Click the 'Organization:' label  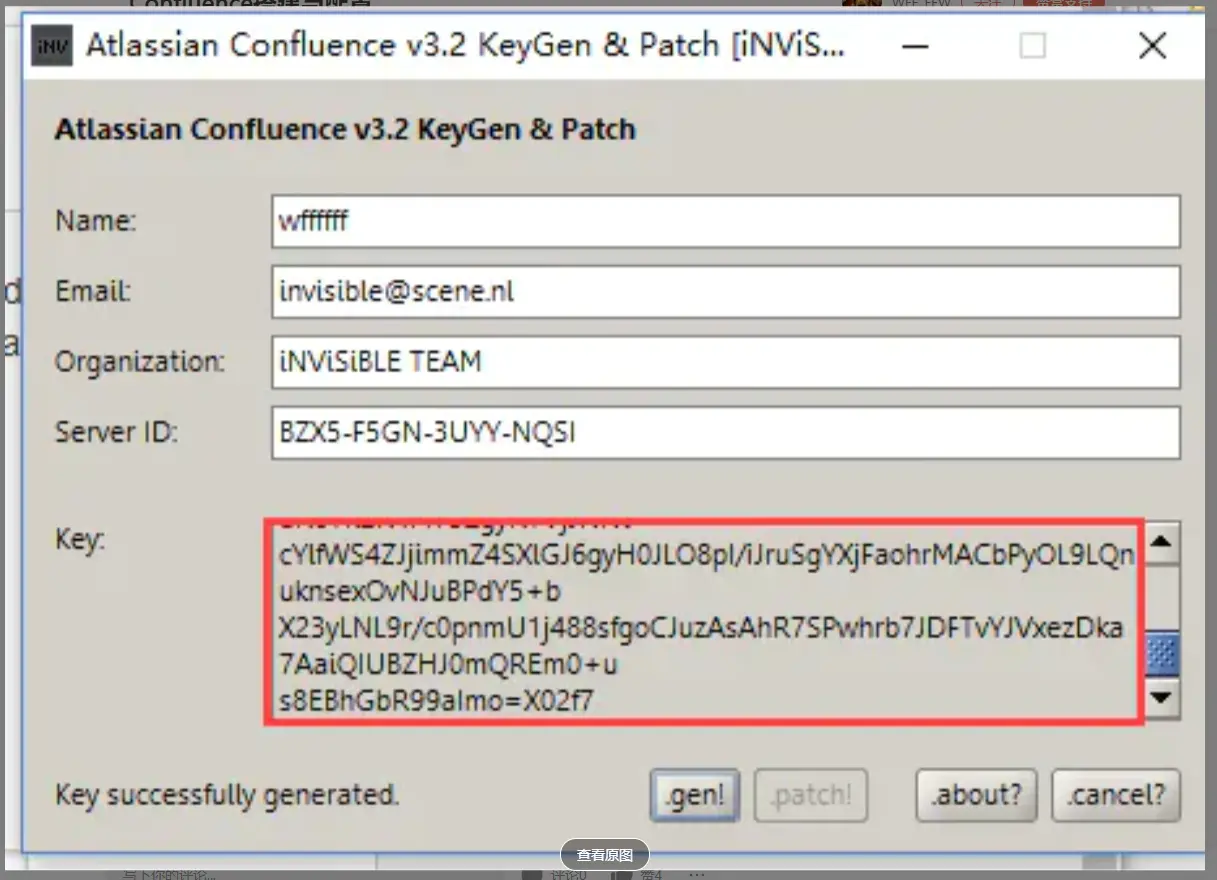(140, 362)
